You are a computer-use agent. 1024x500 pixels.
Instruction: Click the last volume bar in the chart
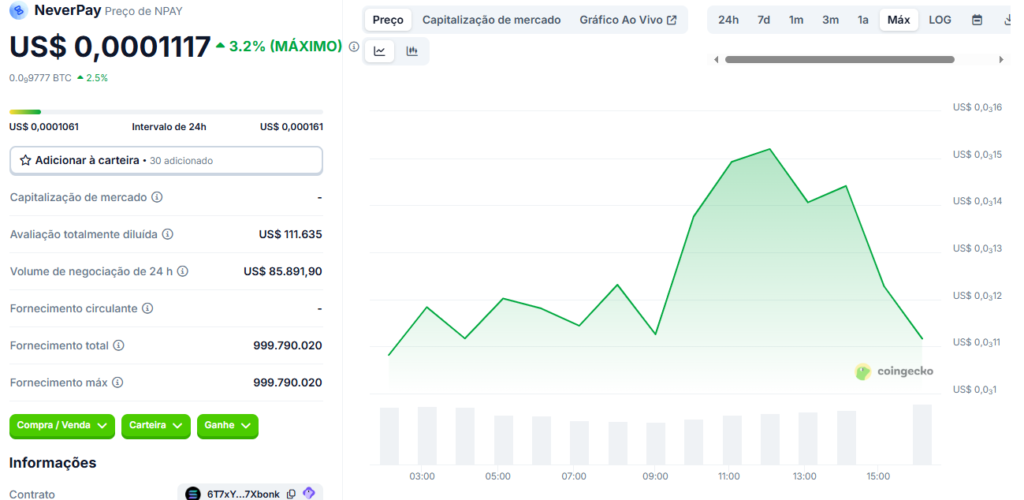[922, 434]
